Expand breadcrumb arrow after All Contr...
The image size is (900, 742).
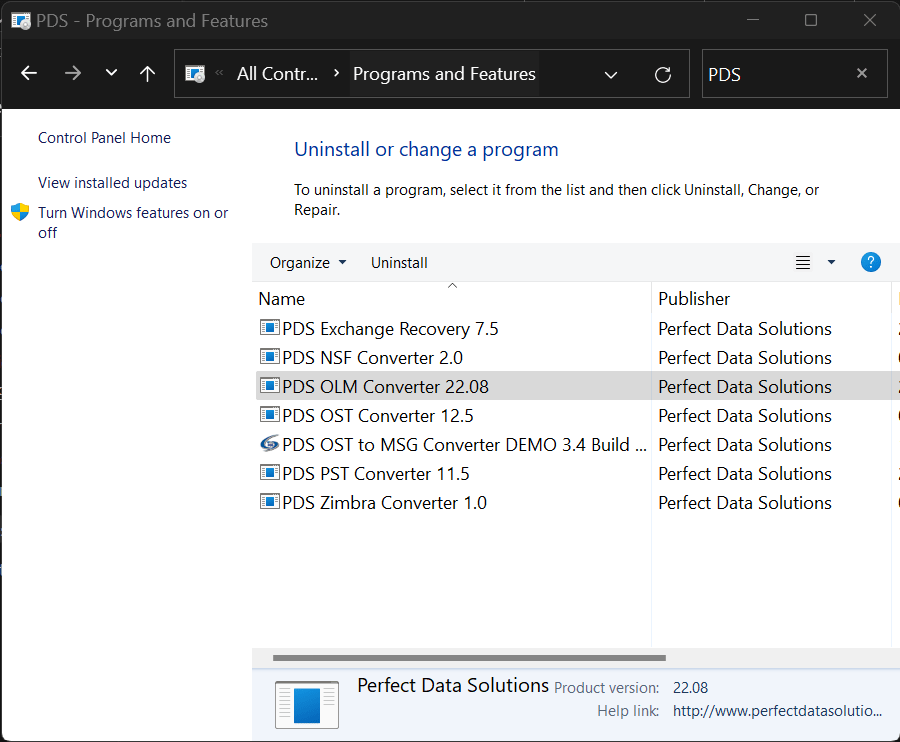click(336, 73)
